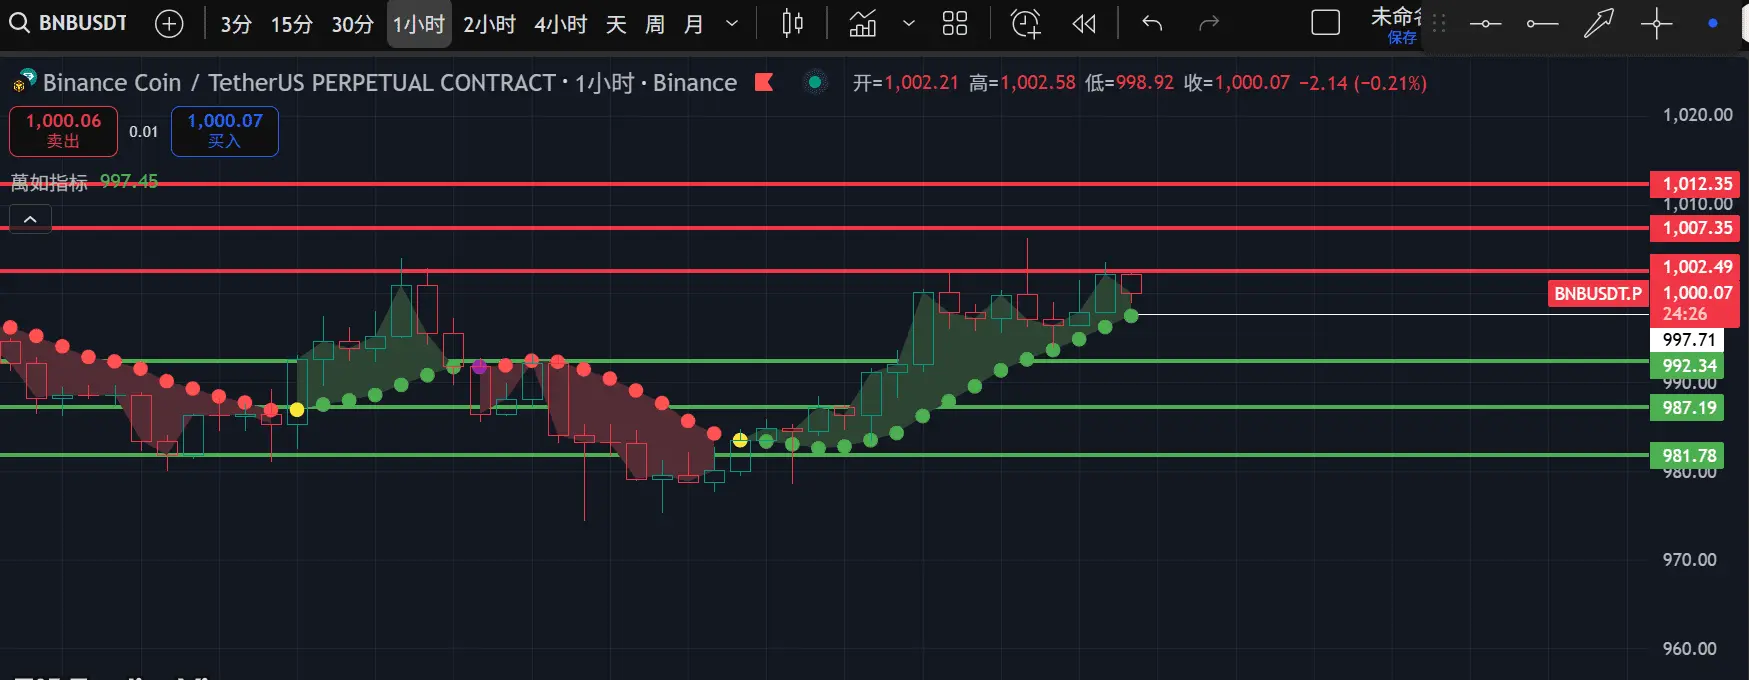
Task: Click the BNB coin logo icon
Action: tap(24, 82)
